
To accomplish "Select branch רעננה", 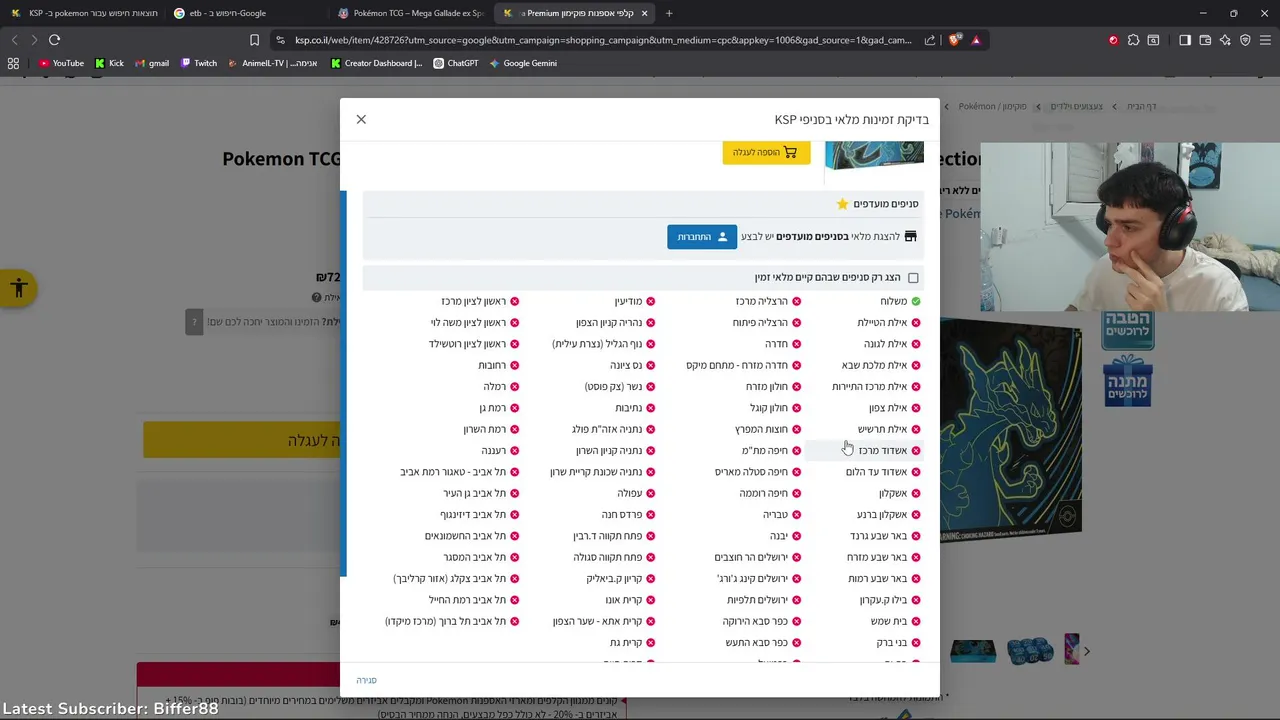I will (x=494, y=451).
